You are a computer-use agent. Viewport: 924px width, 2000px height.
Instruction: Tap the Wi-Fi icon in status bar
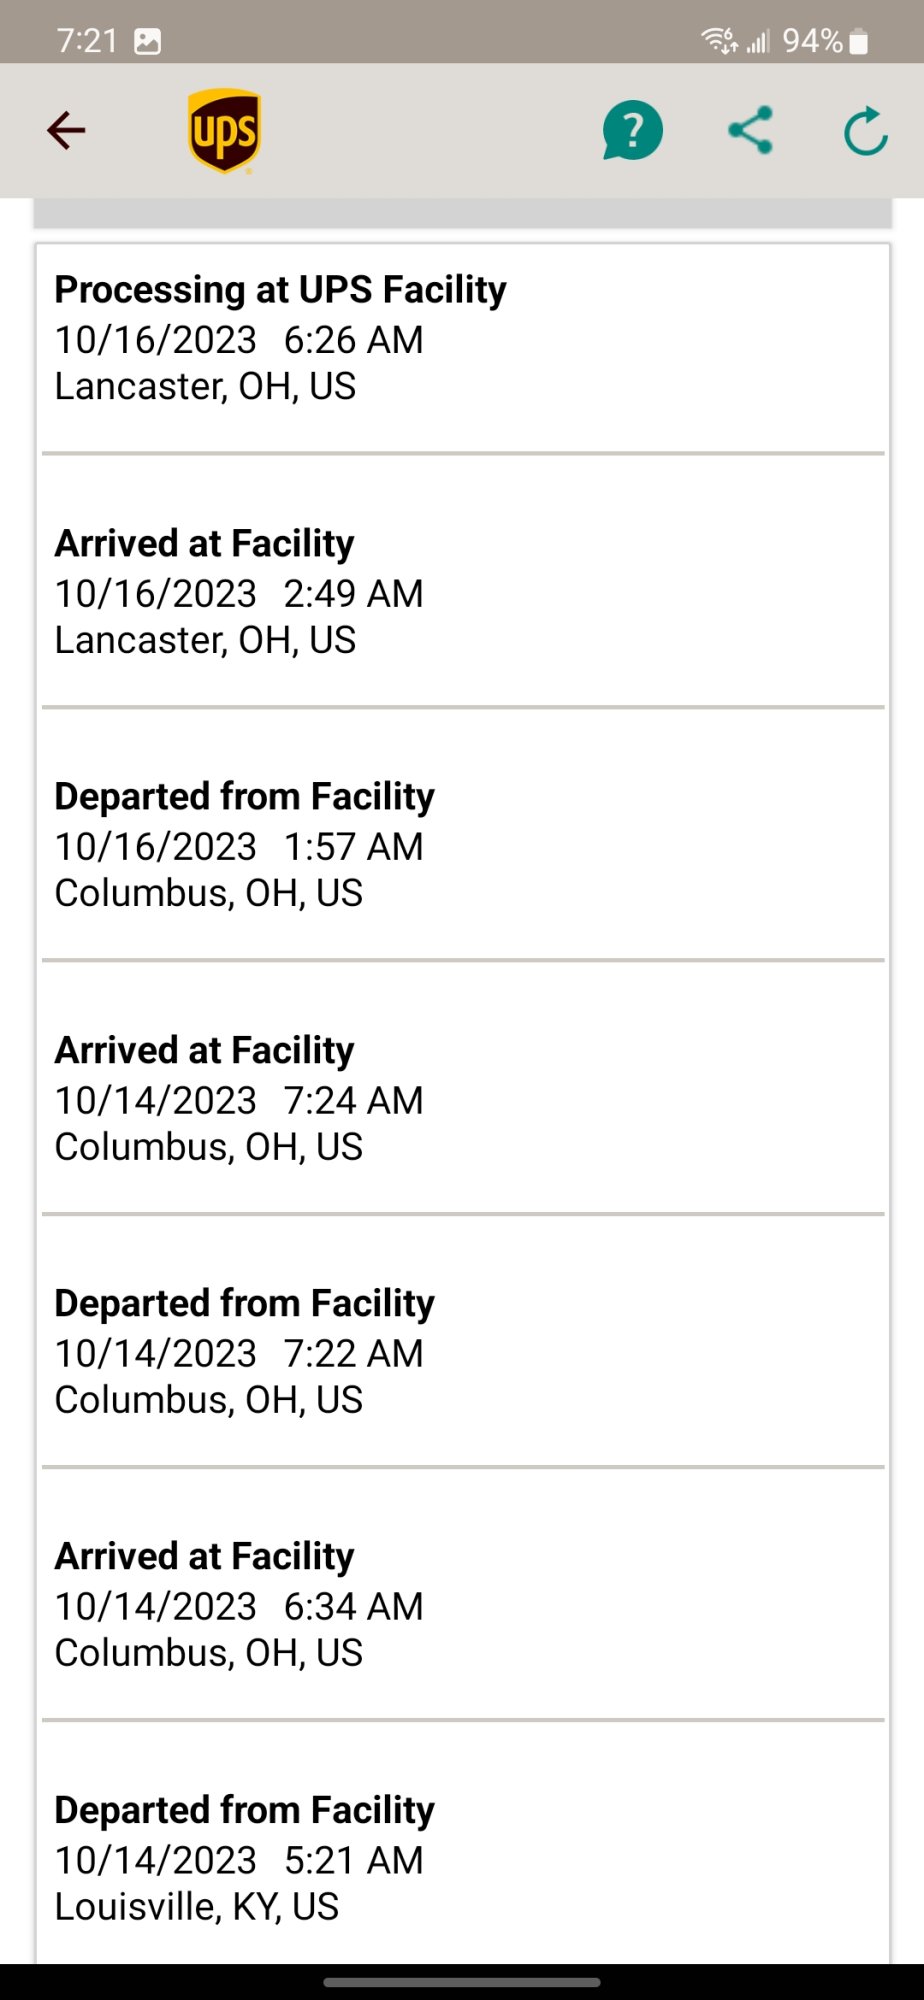point(719,41)
